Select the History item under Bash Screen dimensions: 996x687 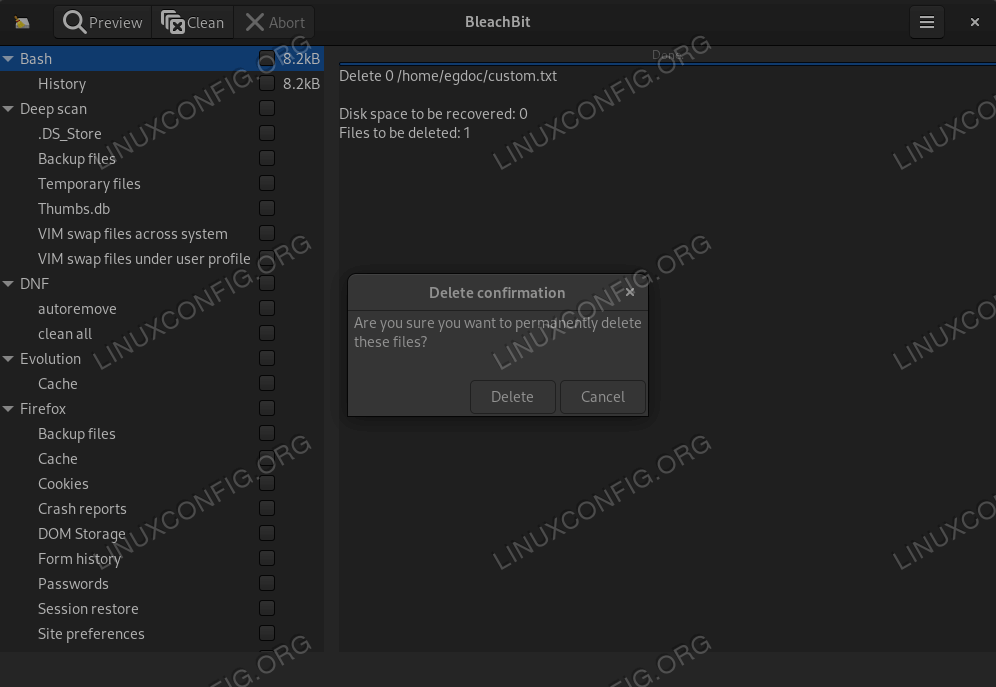[x=162, y=84]
